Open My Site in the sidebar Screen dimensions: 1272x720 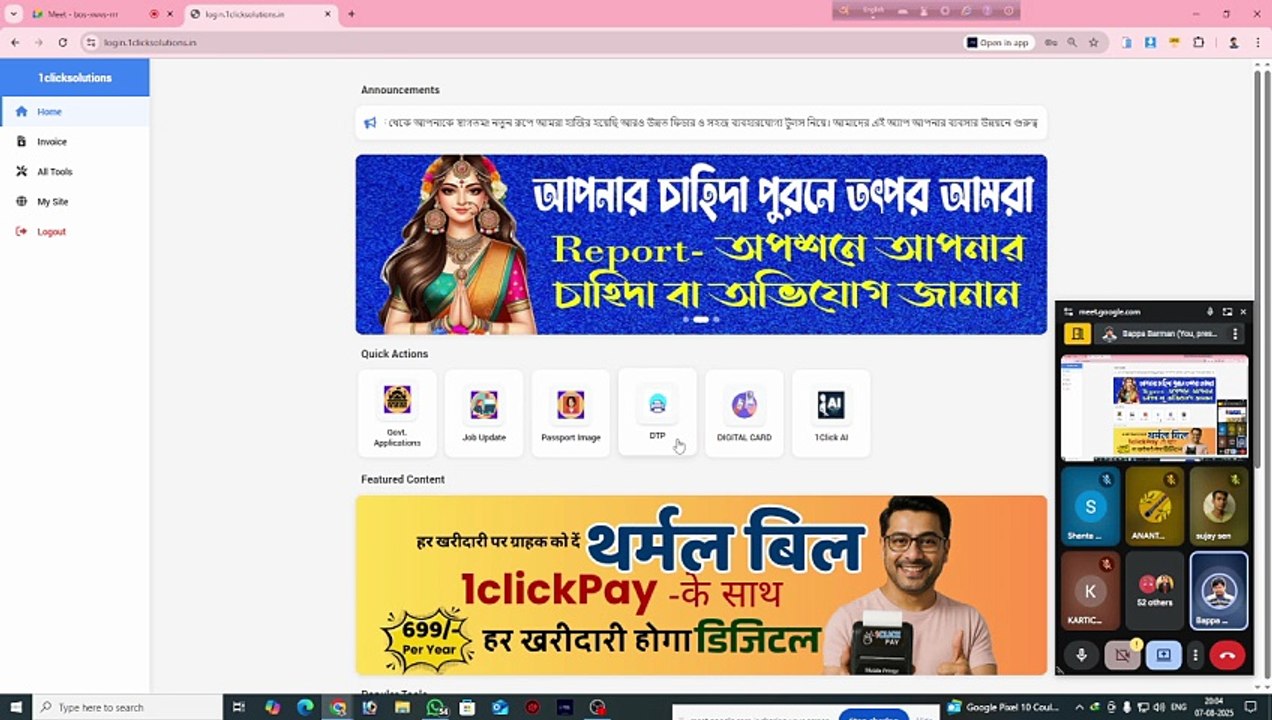pos(75,202)
